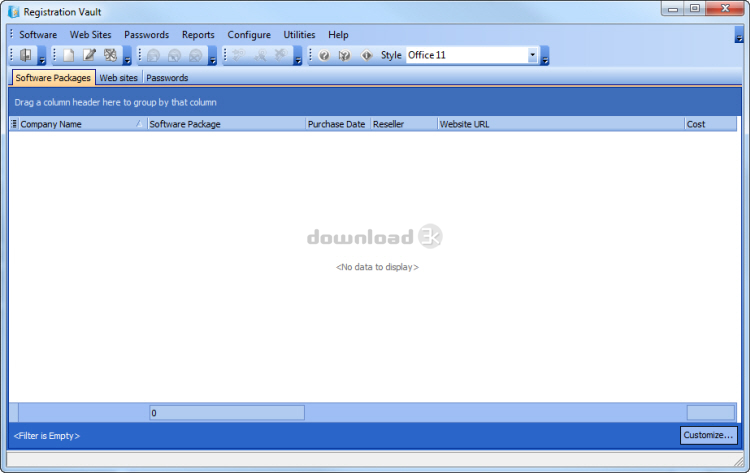Image resolution: width=750 pixels, height=473 pixels.
Task: Click the Help question mark icon
Action: point(324,55)
